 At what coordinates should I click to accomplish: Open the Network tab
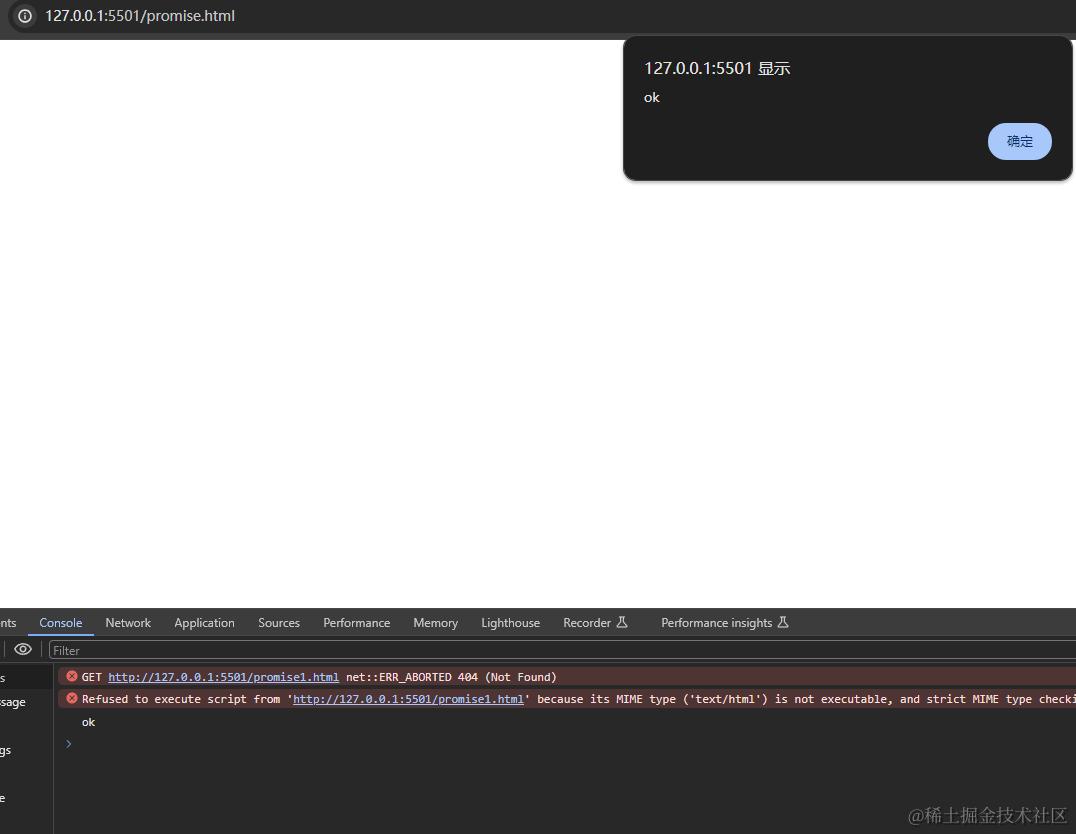click(128, 623)
